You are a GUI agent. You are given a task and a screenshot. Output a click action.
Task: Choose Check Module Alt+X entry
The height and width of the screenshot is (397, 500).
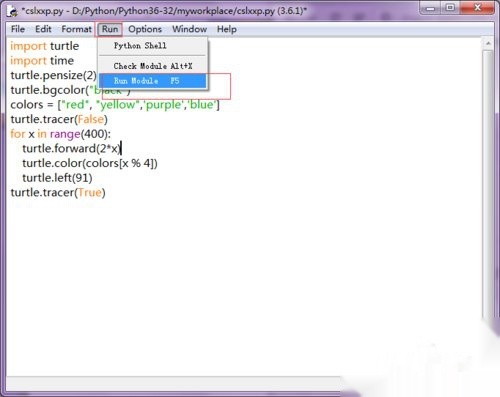coord(153,66)
